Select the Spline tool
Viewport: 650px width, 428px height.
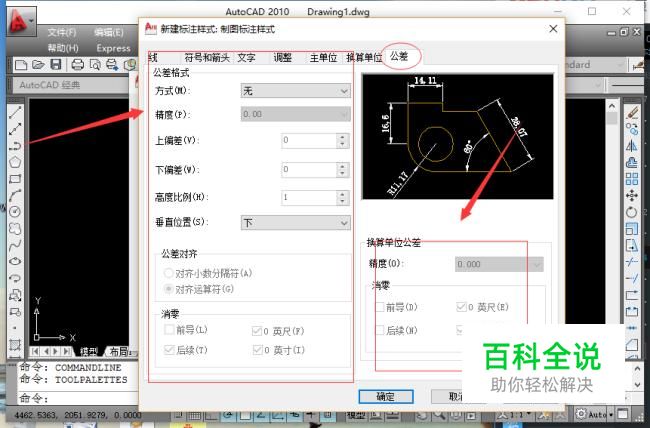pos(15,245)
